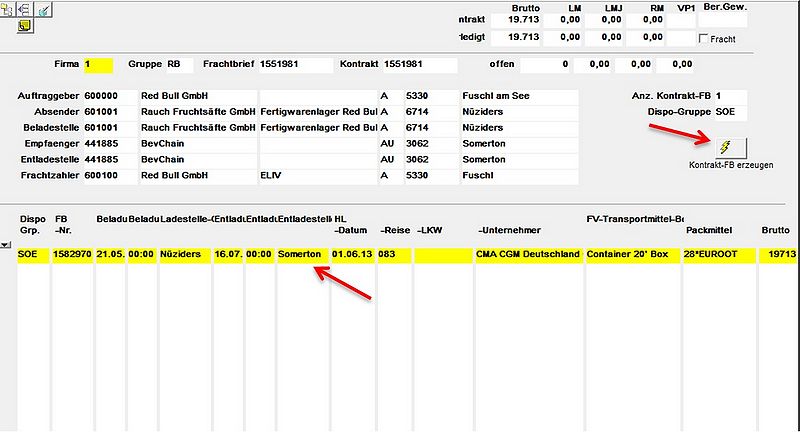The width and height of the screenshot is (800, 432).
Task: Click the FB-Nr. column header
Action: tap(63, 224)
